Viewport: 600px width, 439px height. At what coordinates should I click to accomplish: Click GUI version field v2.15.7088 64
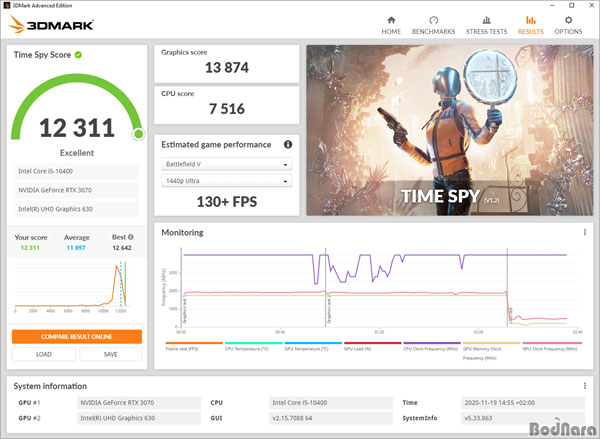(x=331, y=418)
